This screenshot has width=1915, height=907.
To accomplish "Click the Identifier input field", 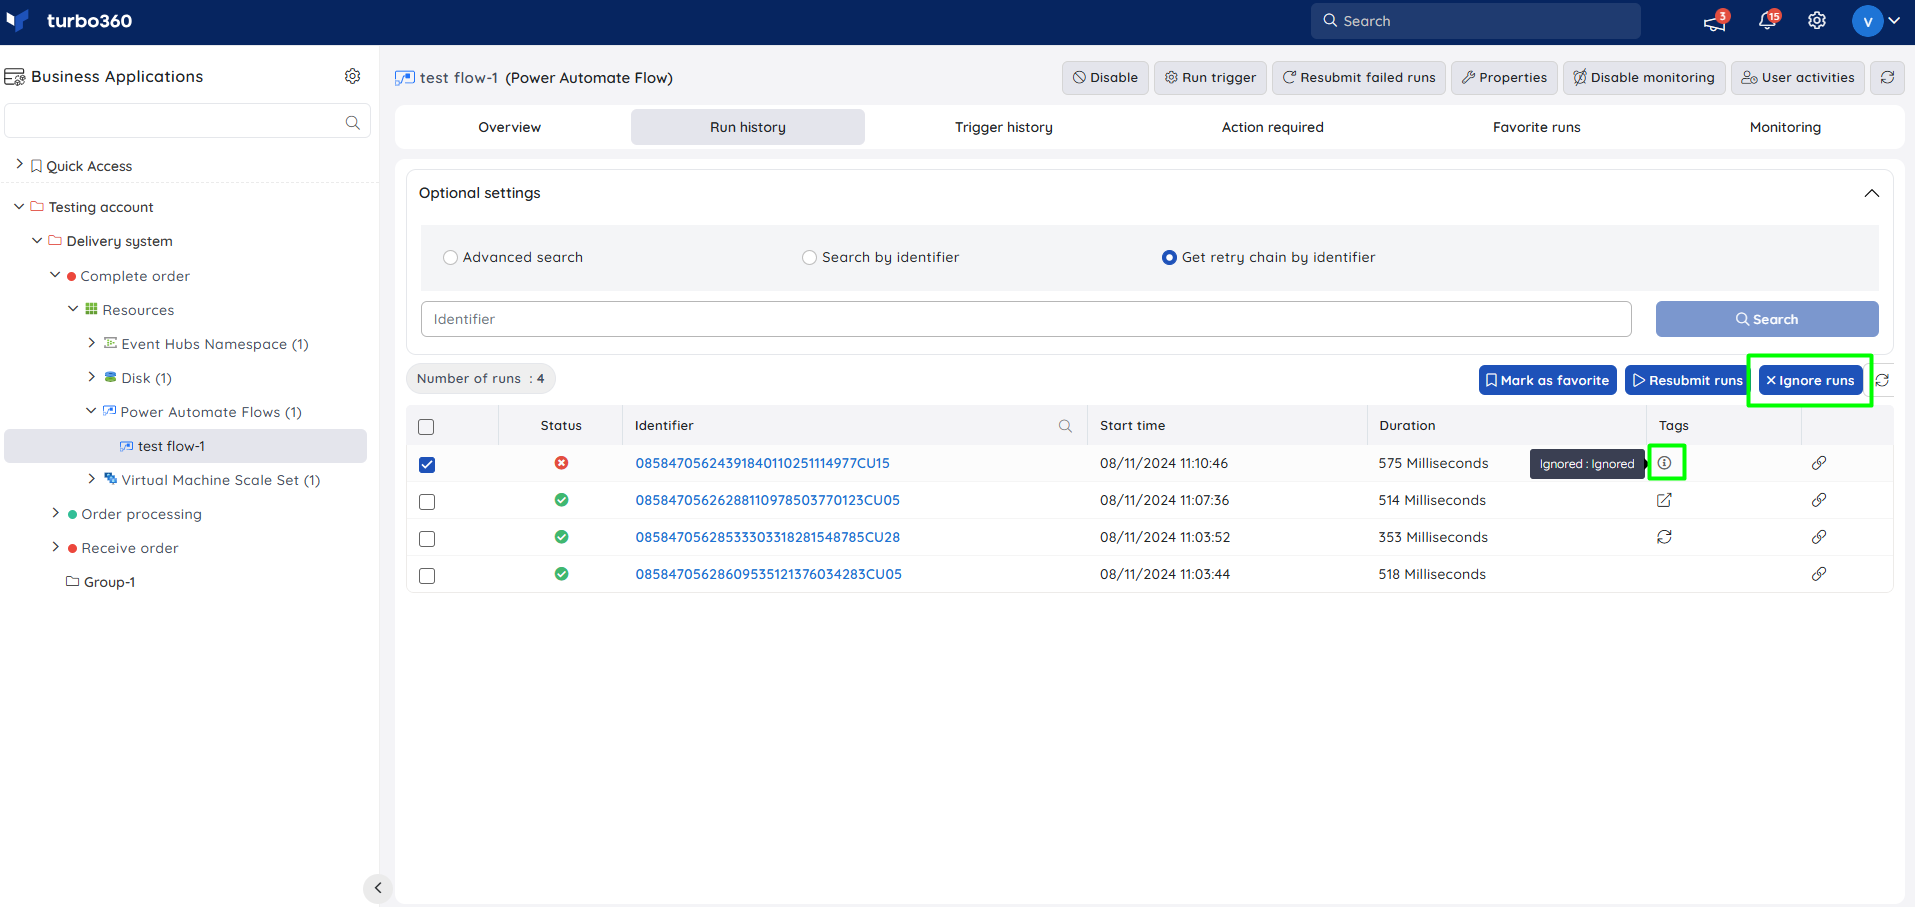I will coord(1026,319).
